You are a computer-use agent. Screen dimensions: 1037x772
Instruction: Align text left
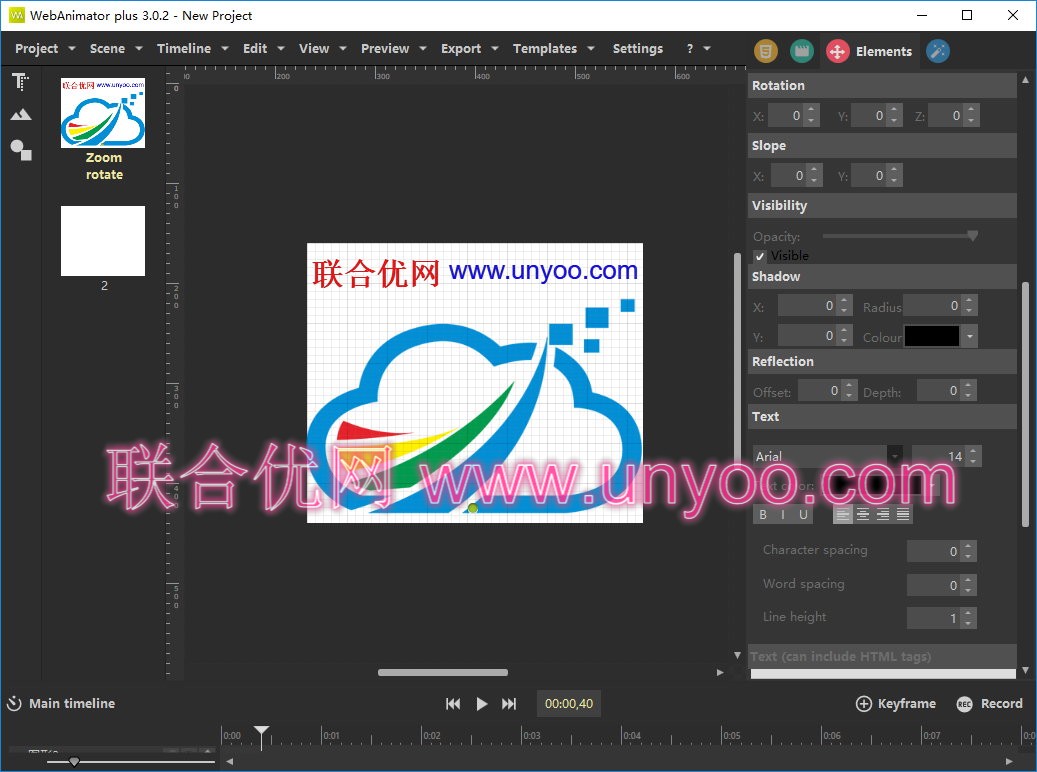pyautogui.click(x=842, y=515)
